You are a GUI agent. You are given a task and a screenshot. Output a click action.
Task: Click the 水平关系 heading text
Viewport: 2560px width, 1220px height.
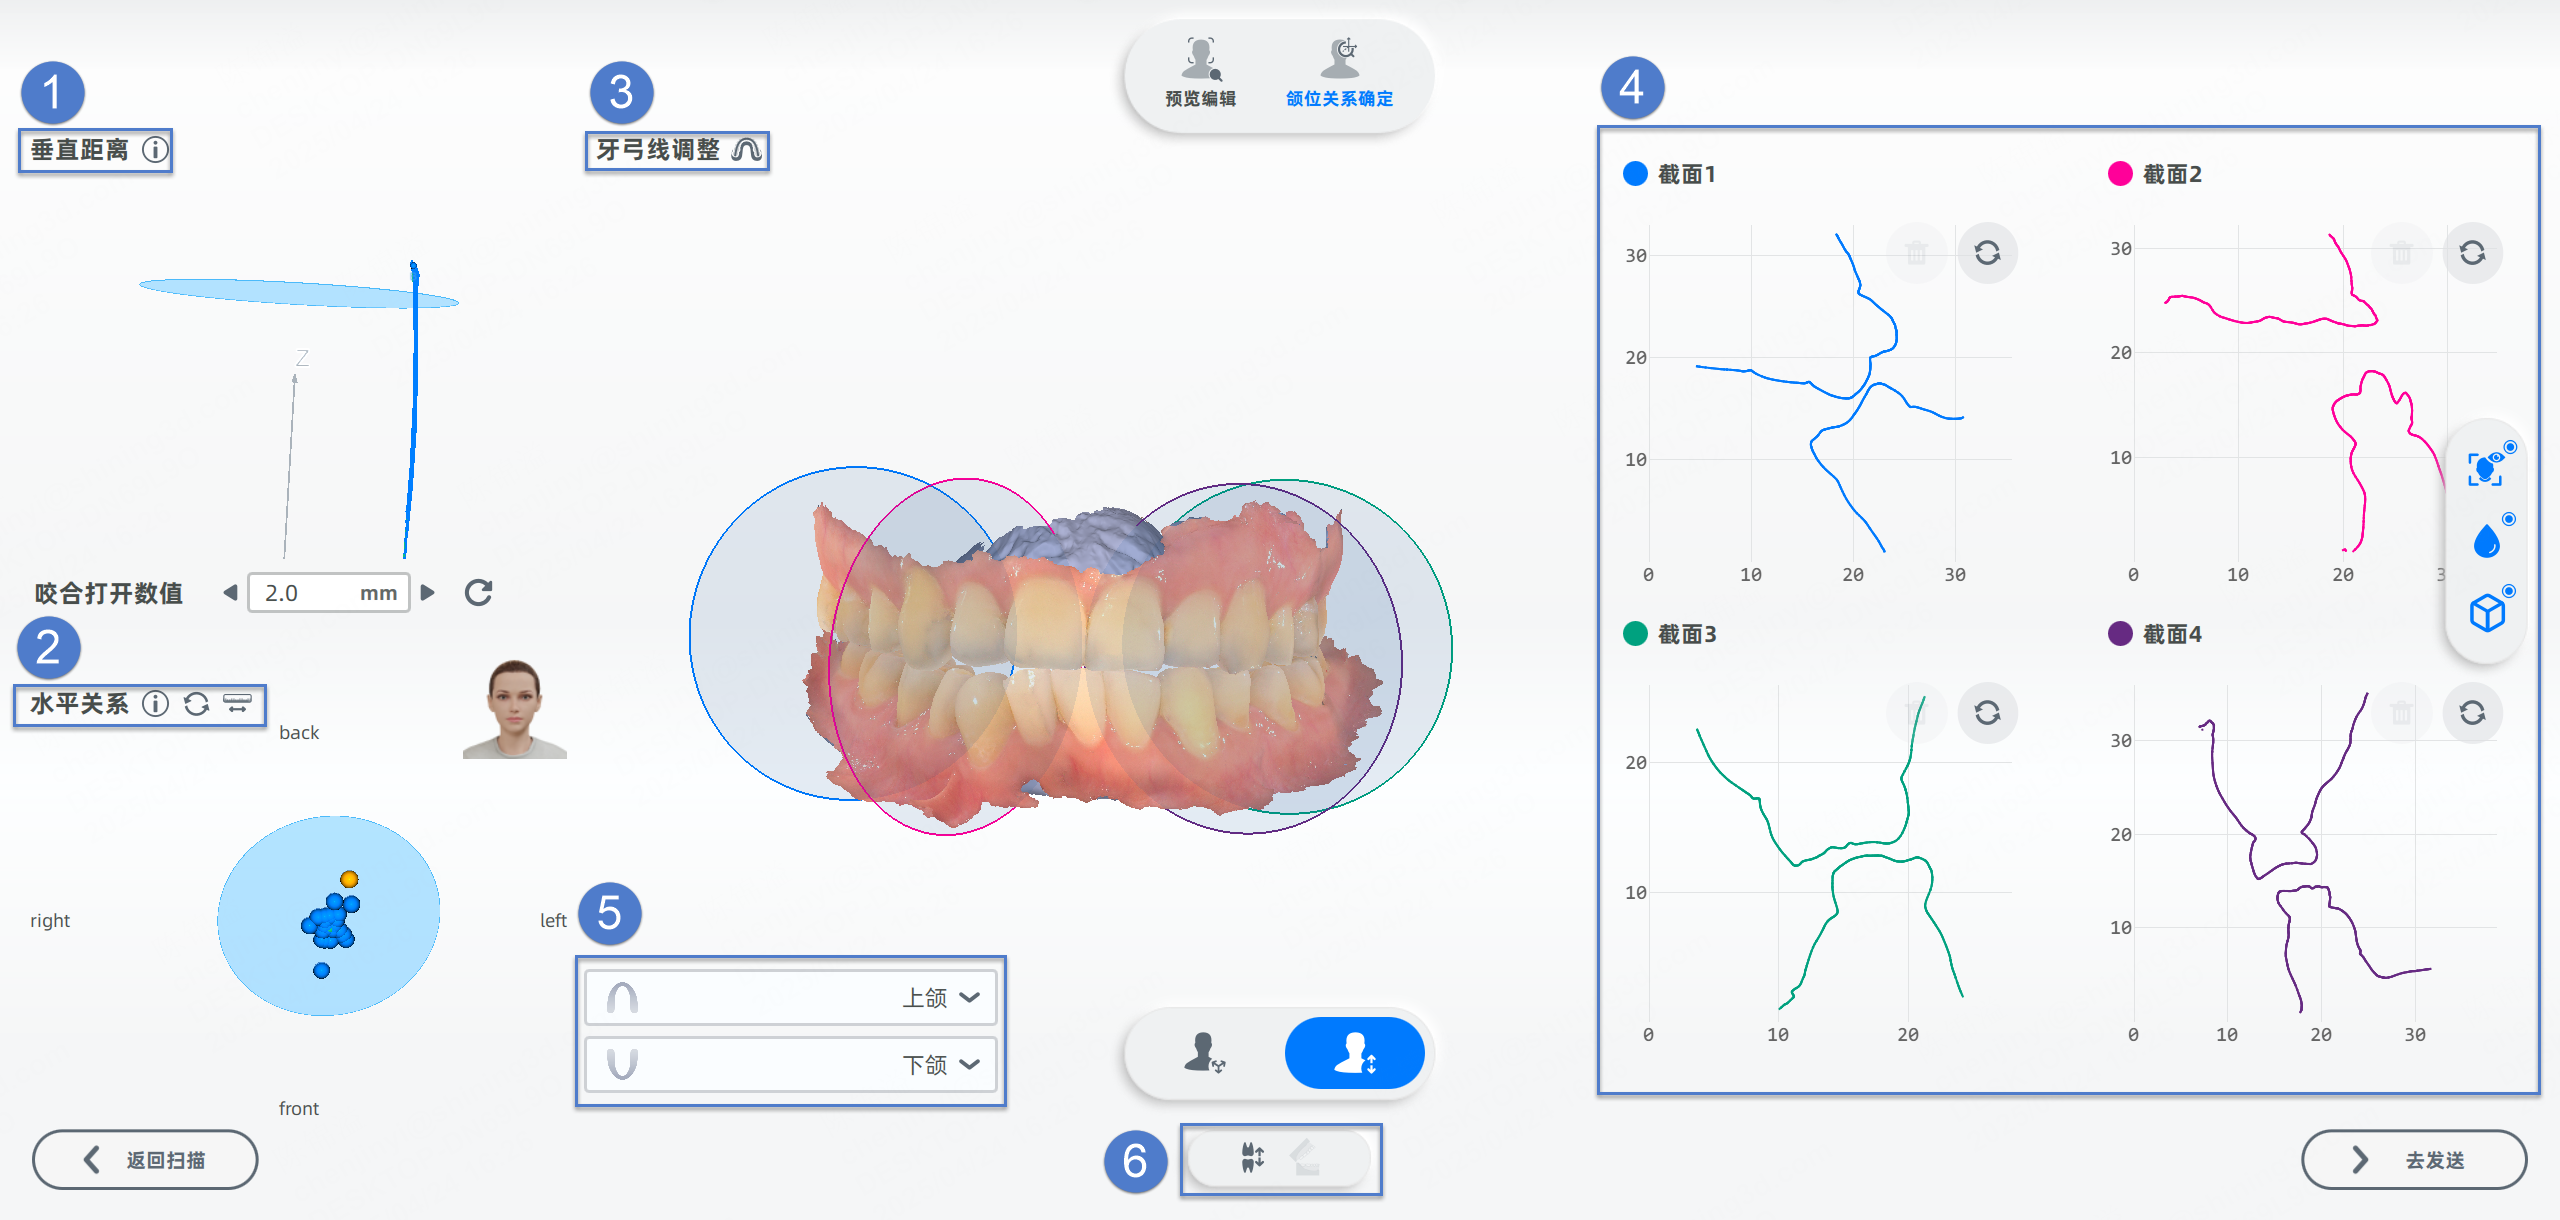click(80, 704)
